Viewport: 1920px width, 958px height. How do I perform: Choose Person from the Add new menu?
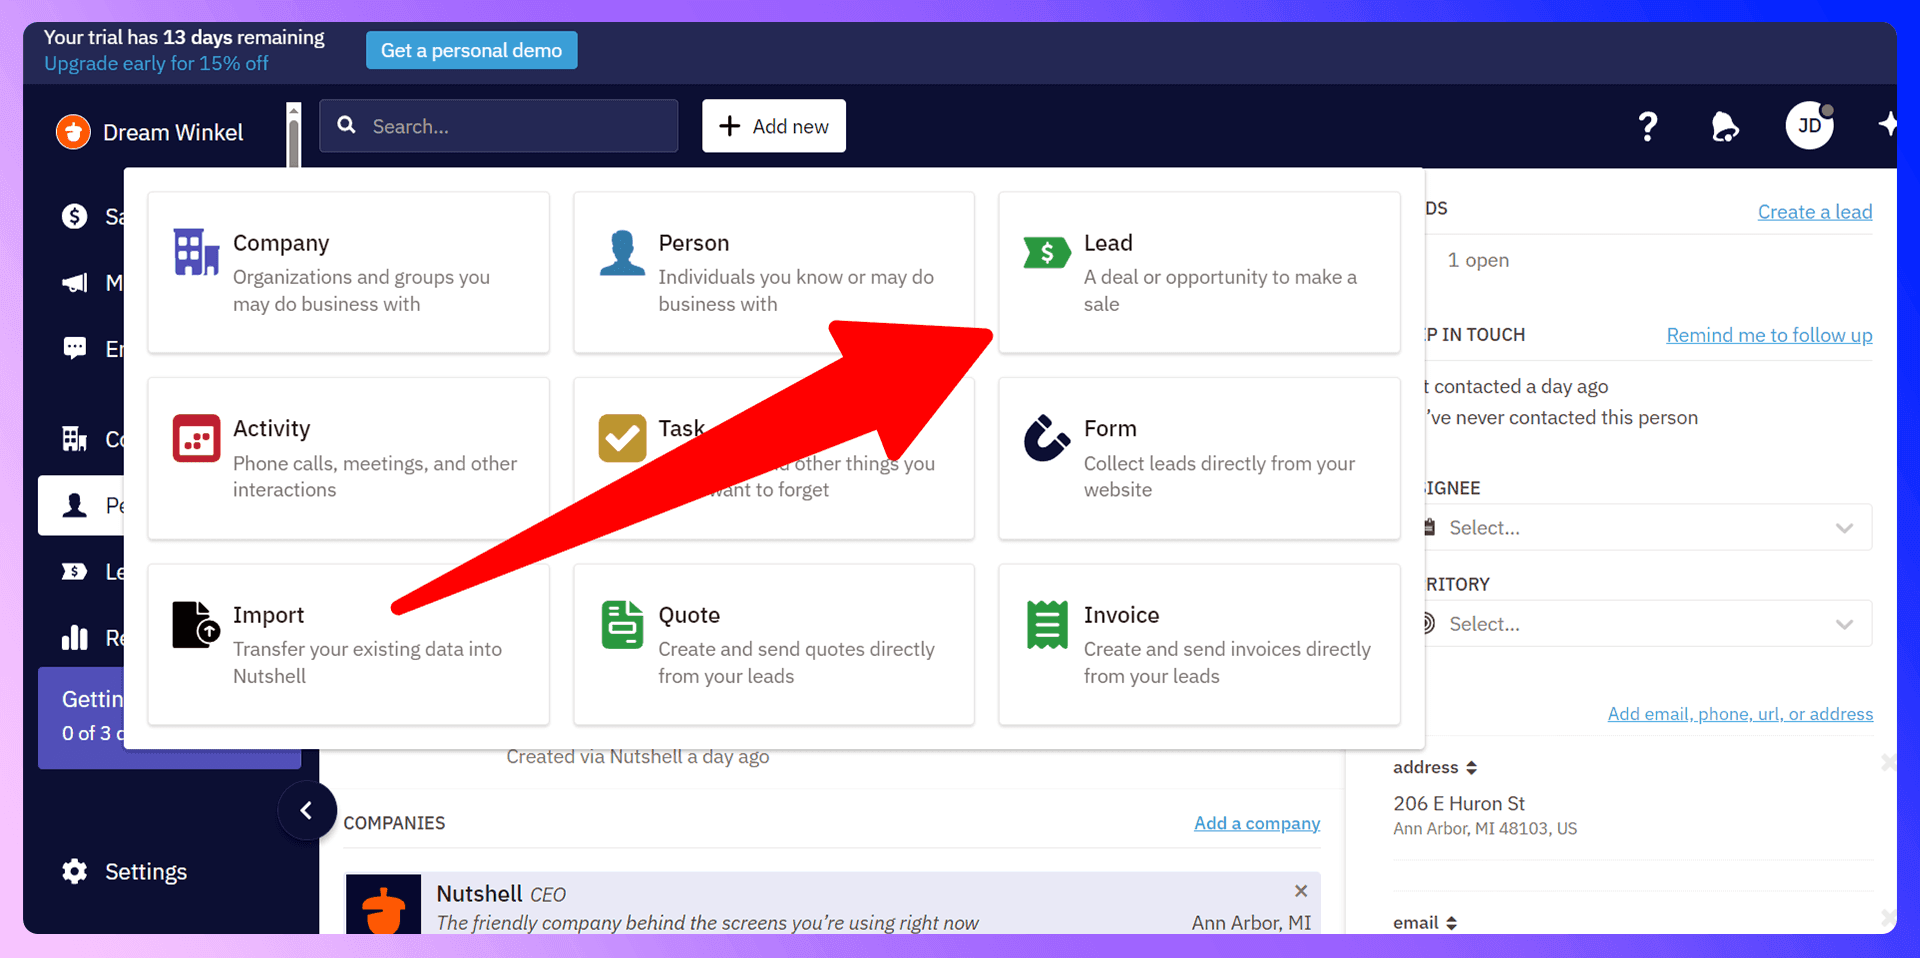774,272
